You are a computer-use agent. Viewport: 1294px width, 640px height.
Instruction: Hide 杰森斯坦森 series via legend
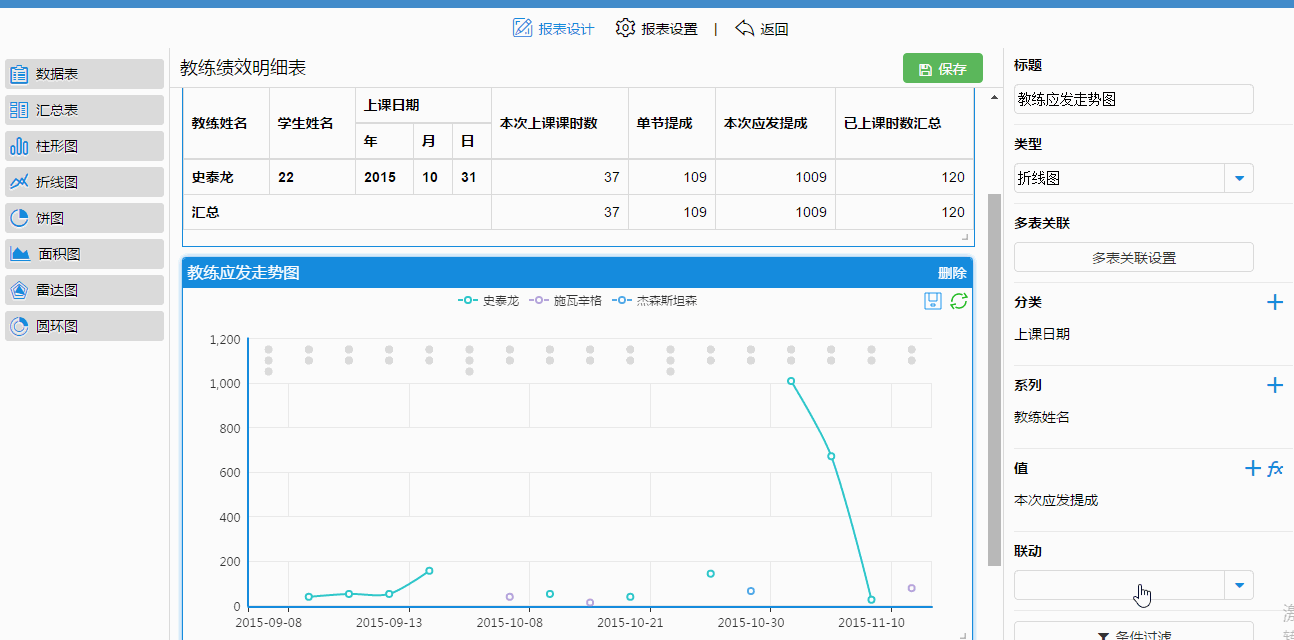click(656, 301)
